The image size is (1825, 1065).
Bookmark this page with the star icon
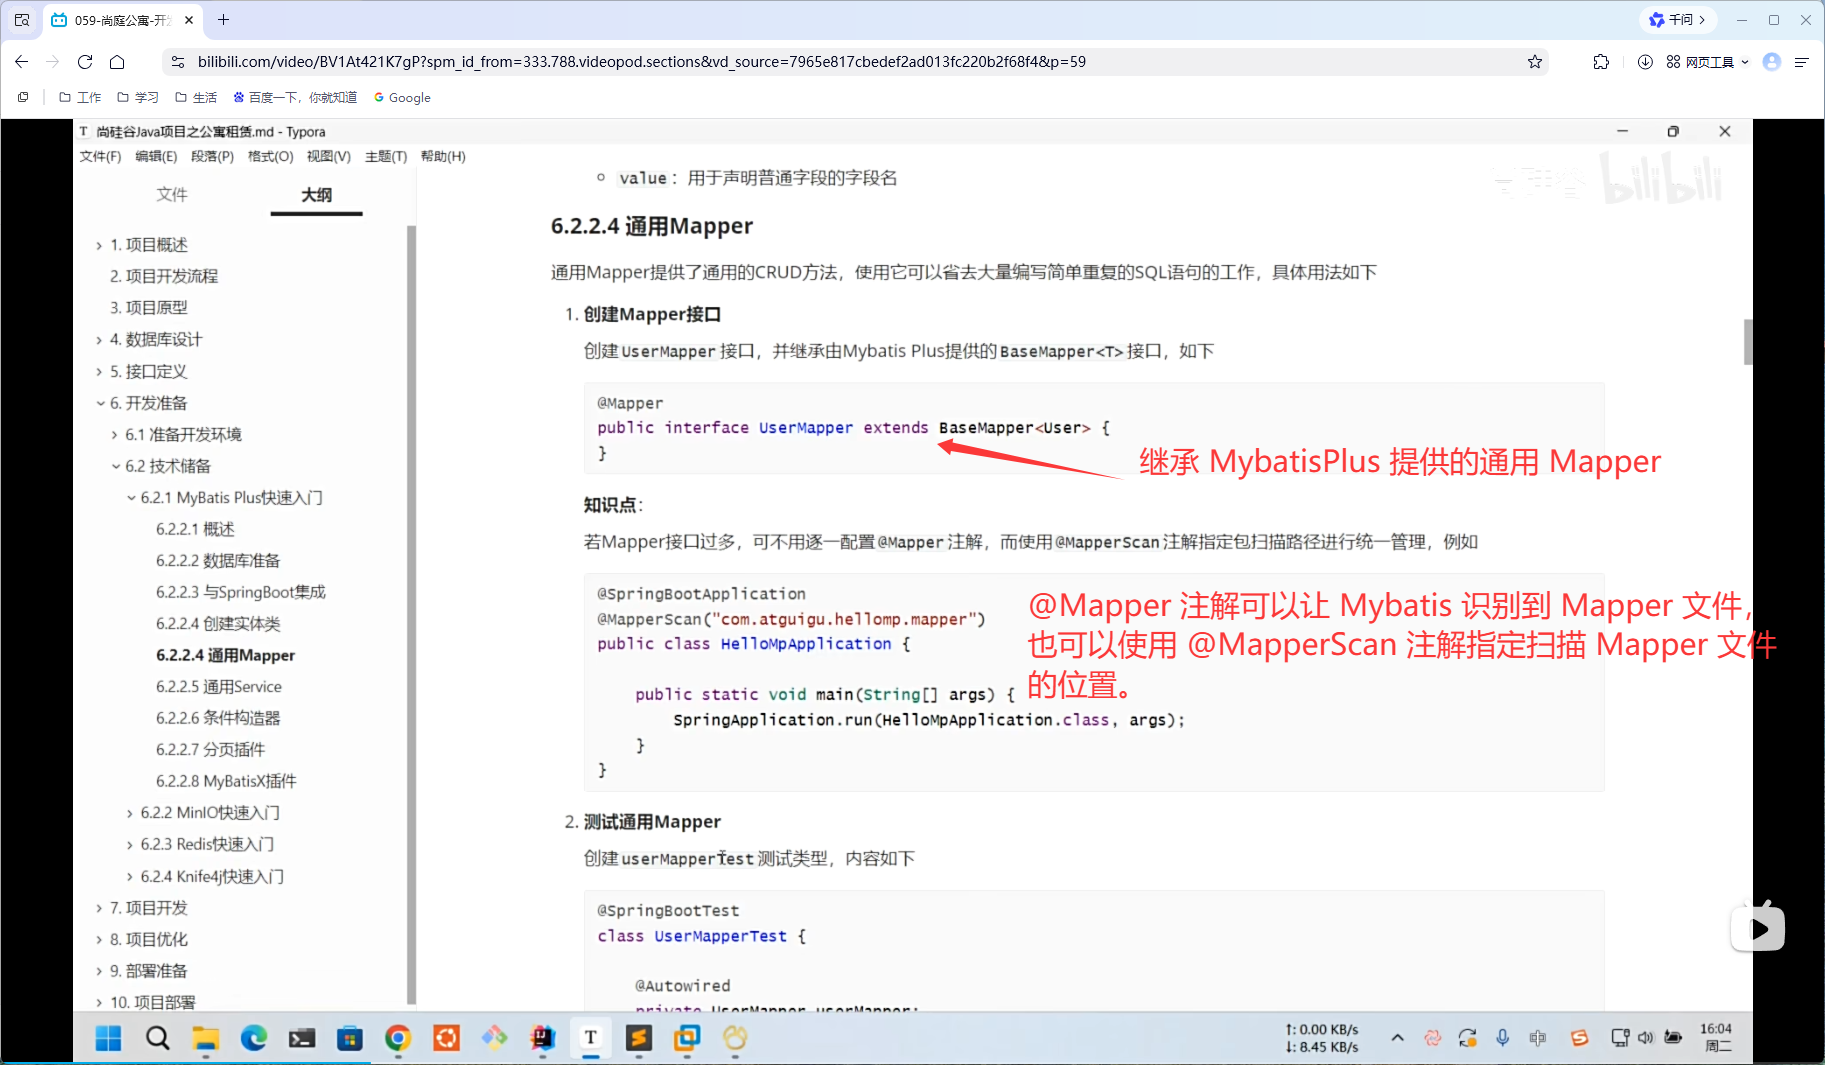1535,62
